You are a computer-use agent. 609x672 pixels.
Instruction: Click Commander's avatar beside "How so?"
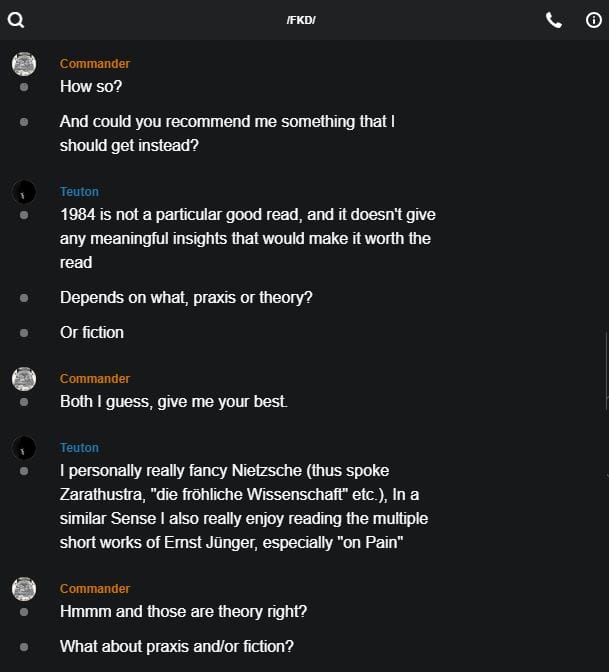tap(24, 64)
